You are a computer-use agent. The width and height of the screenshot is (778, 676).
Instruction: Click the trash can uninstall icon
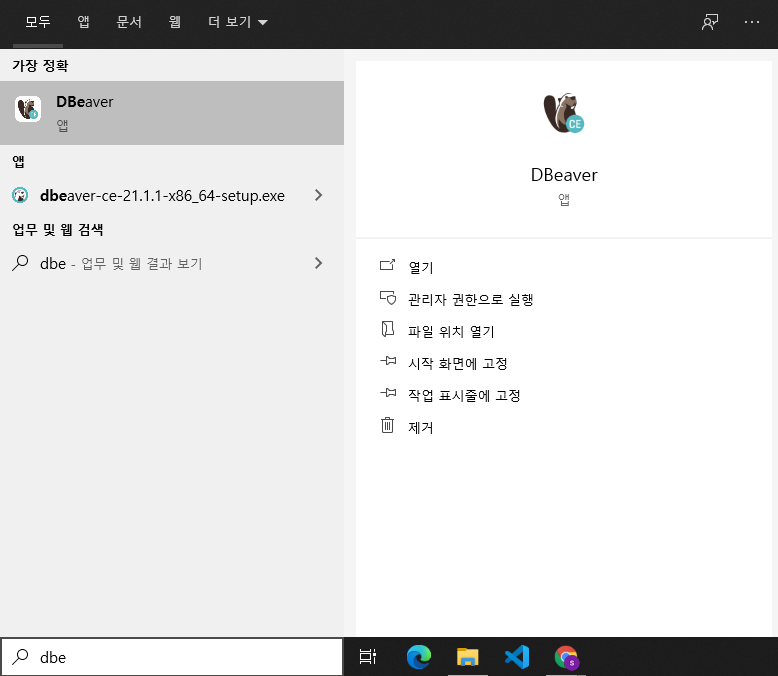coord(388,425)
